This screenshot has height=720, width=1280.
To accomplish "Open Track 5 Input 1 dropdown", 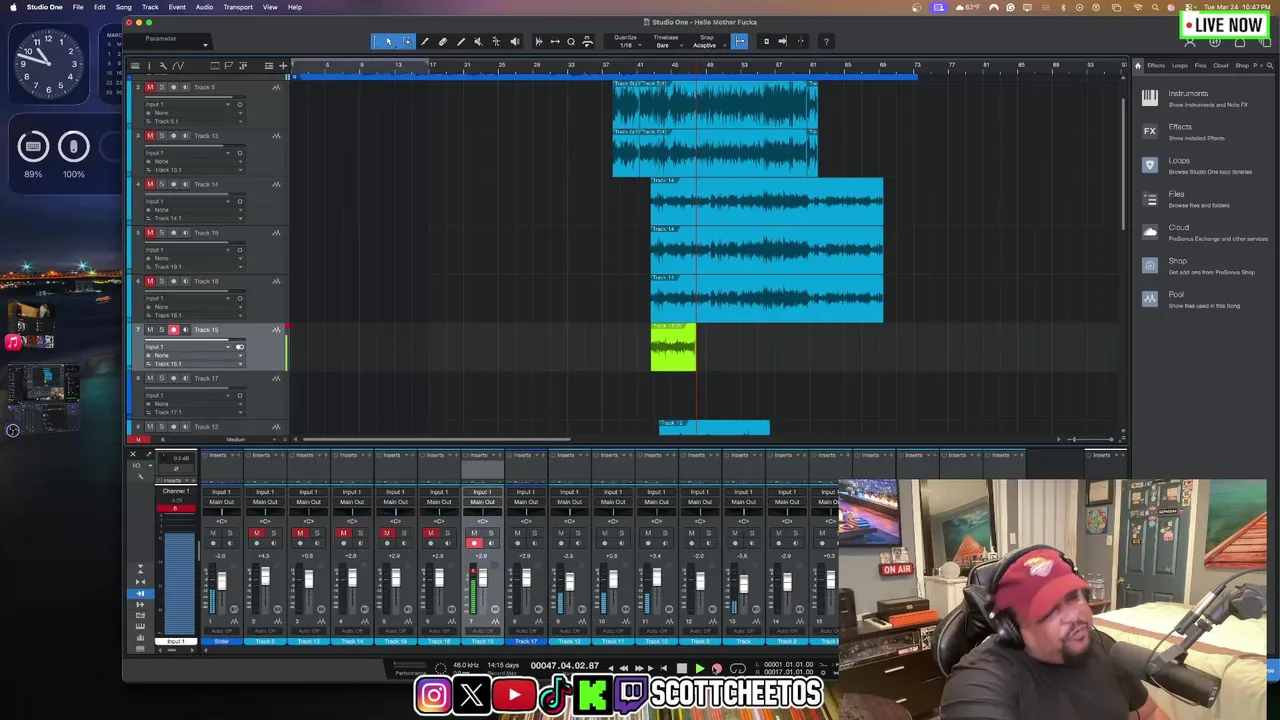I will (x=192, y=104).
